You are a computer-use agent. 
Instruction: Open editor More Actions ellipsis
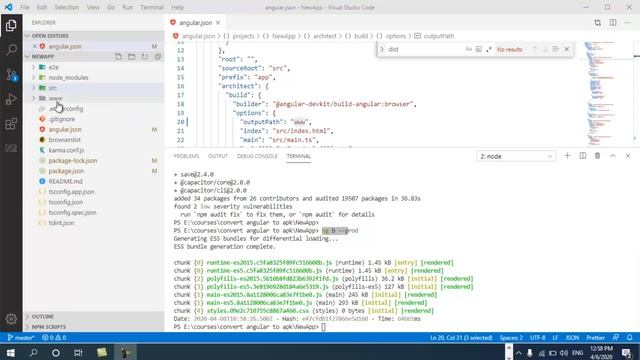[x=628, y=23]
